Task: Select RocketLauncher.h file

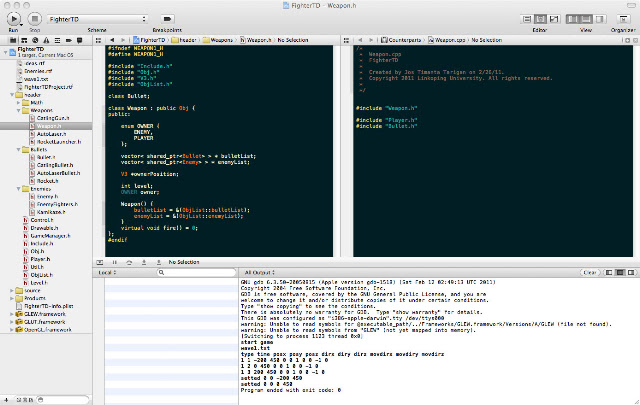Action: 55,142
